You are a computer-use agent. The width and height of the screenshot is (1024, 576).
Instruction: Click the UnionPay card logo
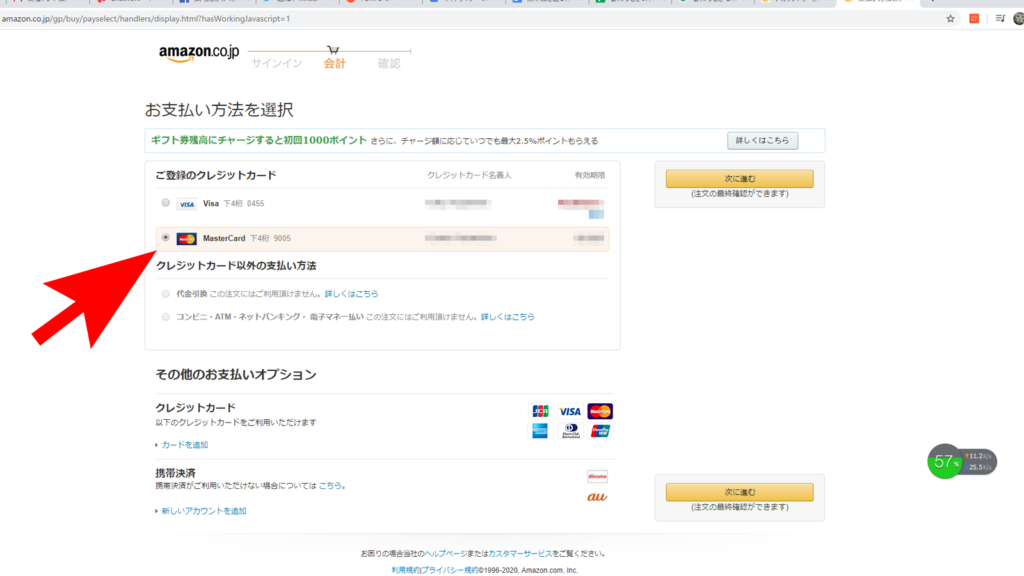[x=600, y=431]
